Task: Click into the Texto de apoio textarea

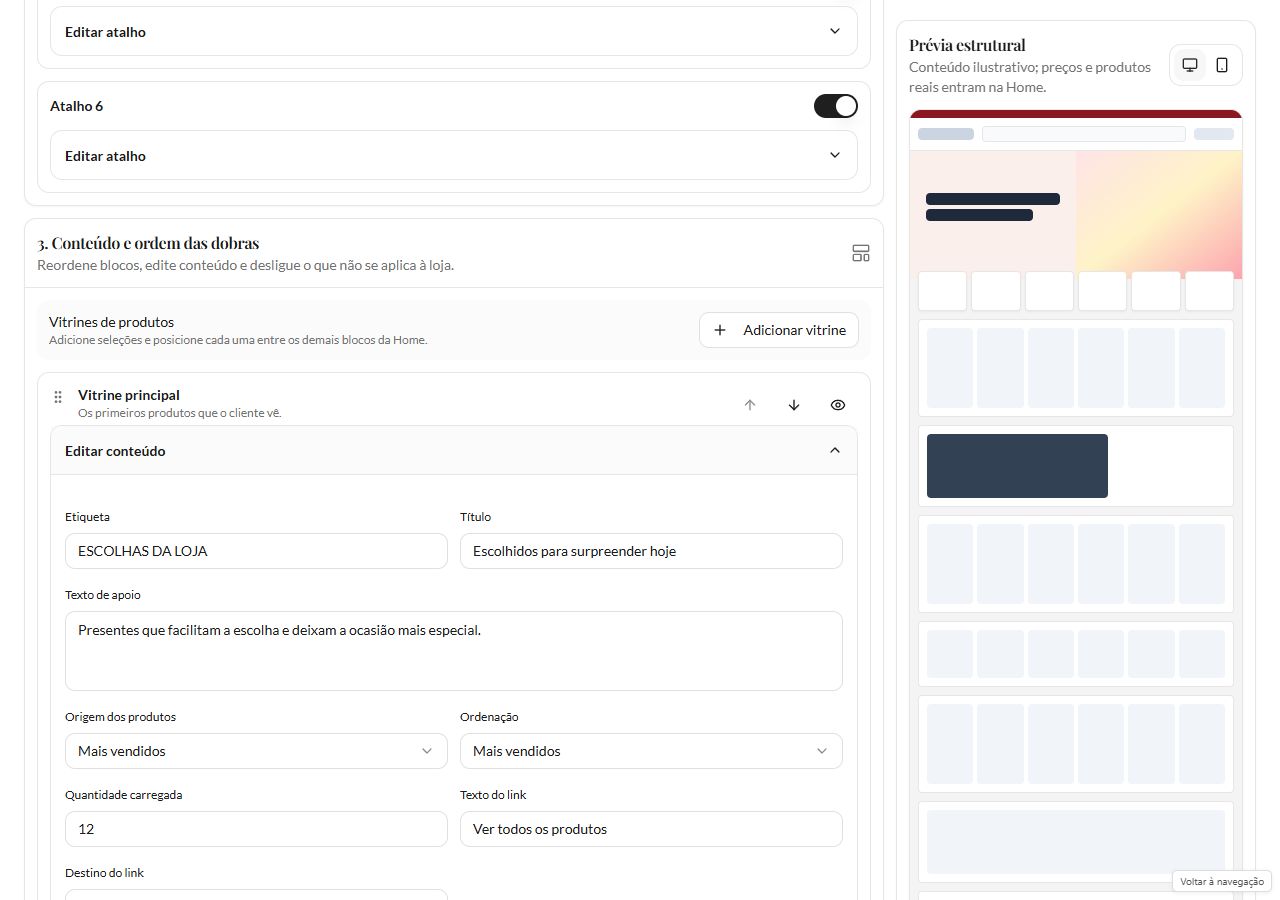Action: (454, 651)
